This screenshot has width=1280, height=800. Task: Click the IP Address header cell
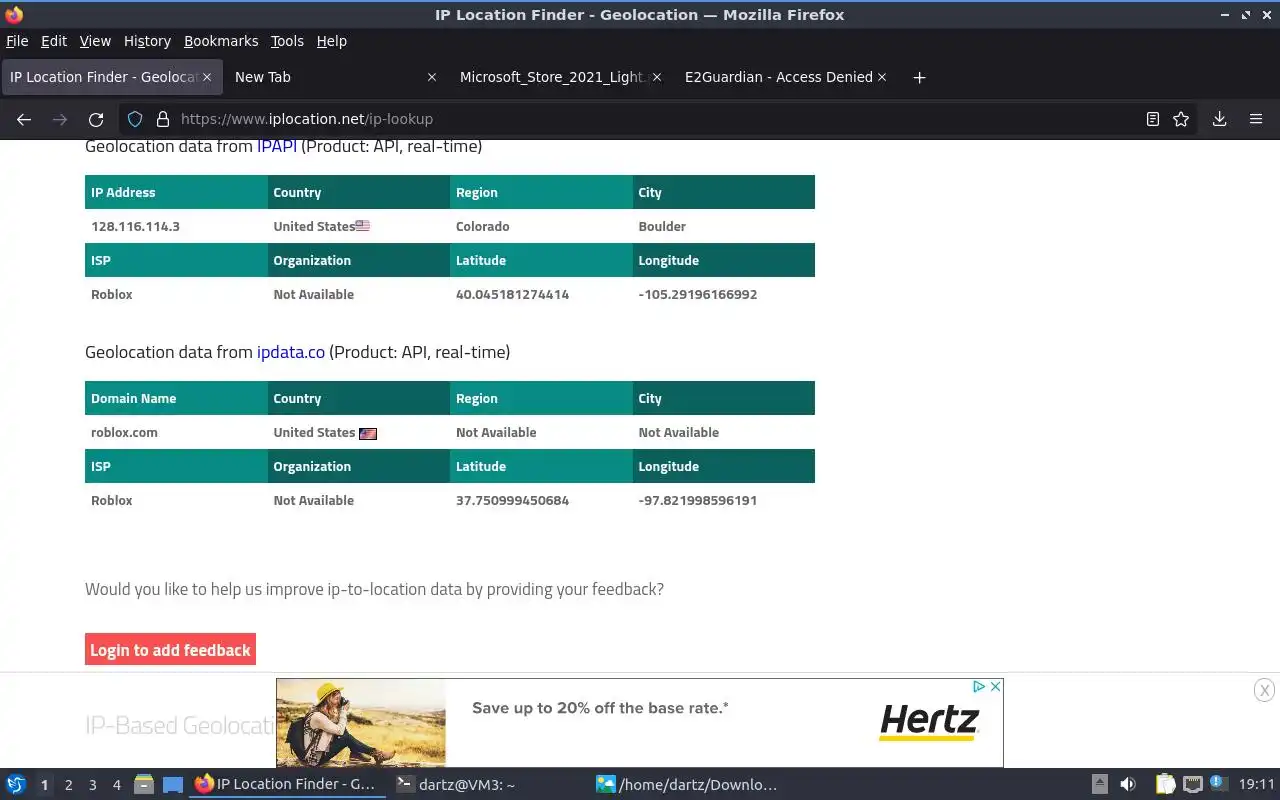click(x=176, y=192)
